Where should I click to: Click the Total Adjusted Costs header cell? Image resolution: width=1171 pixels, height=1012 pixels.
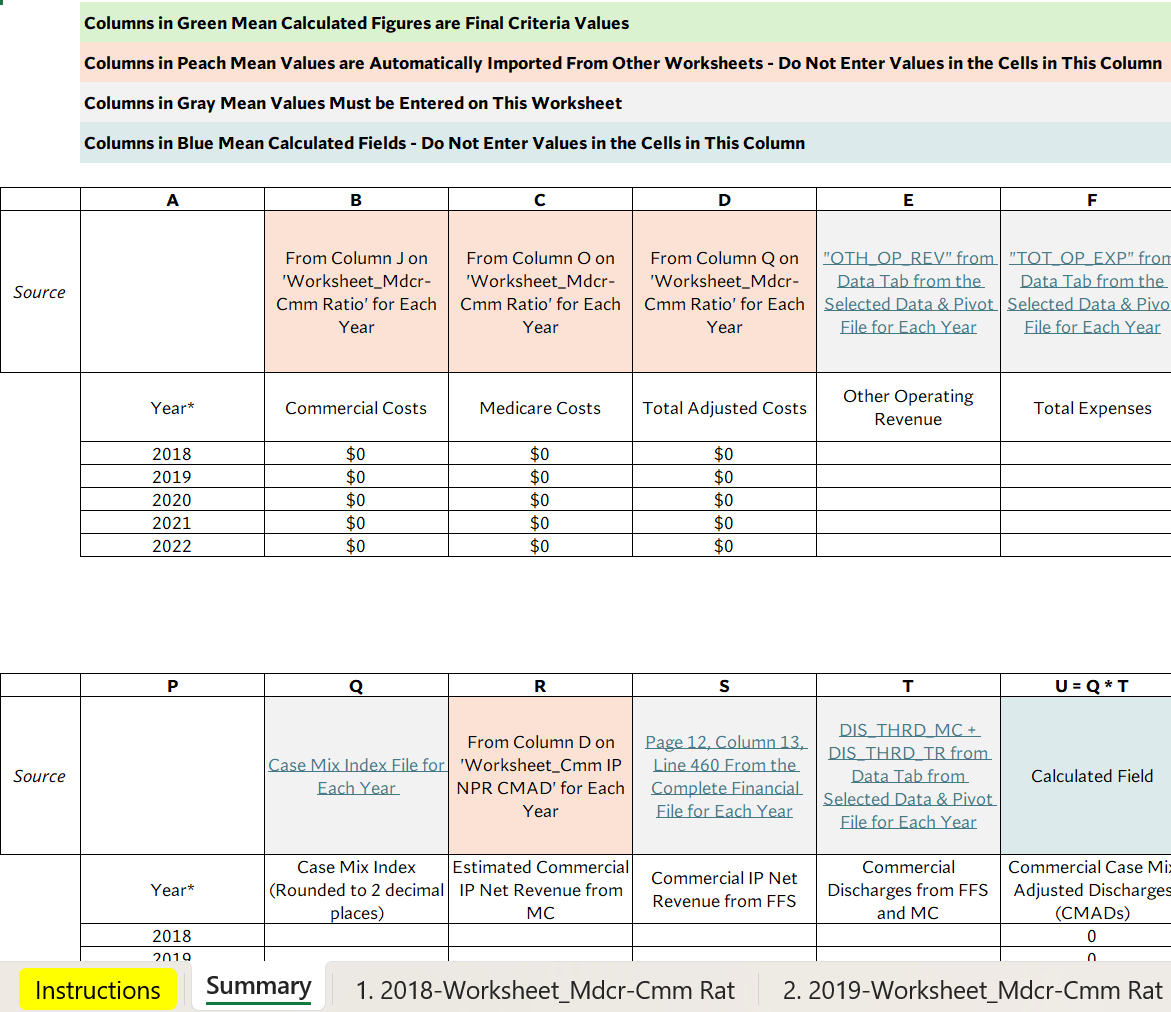[x=724, y=407]
